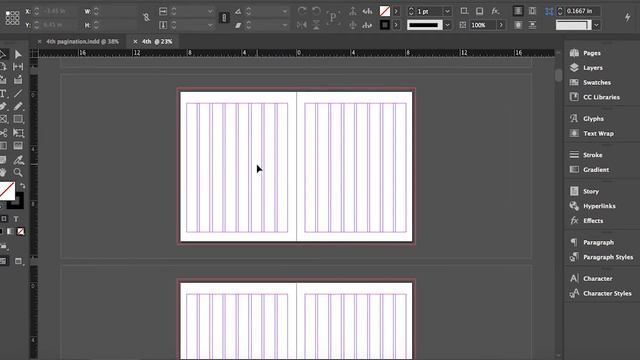Select the Scissors tool
Viewport: 640px width, 360px height.
point(3,133)
